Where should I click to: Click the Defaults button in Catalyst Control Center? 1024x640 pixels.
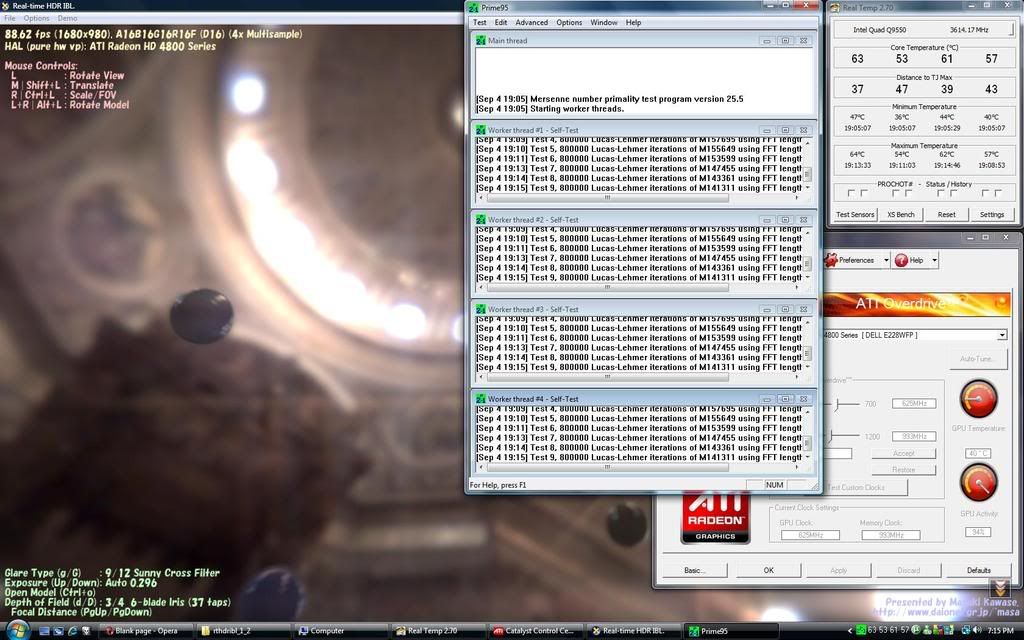978,570
